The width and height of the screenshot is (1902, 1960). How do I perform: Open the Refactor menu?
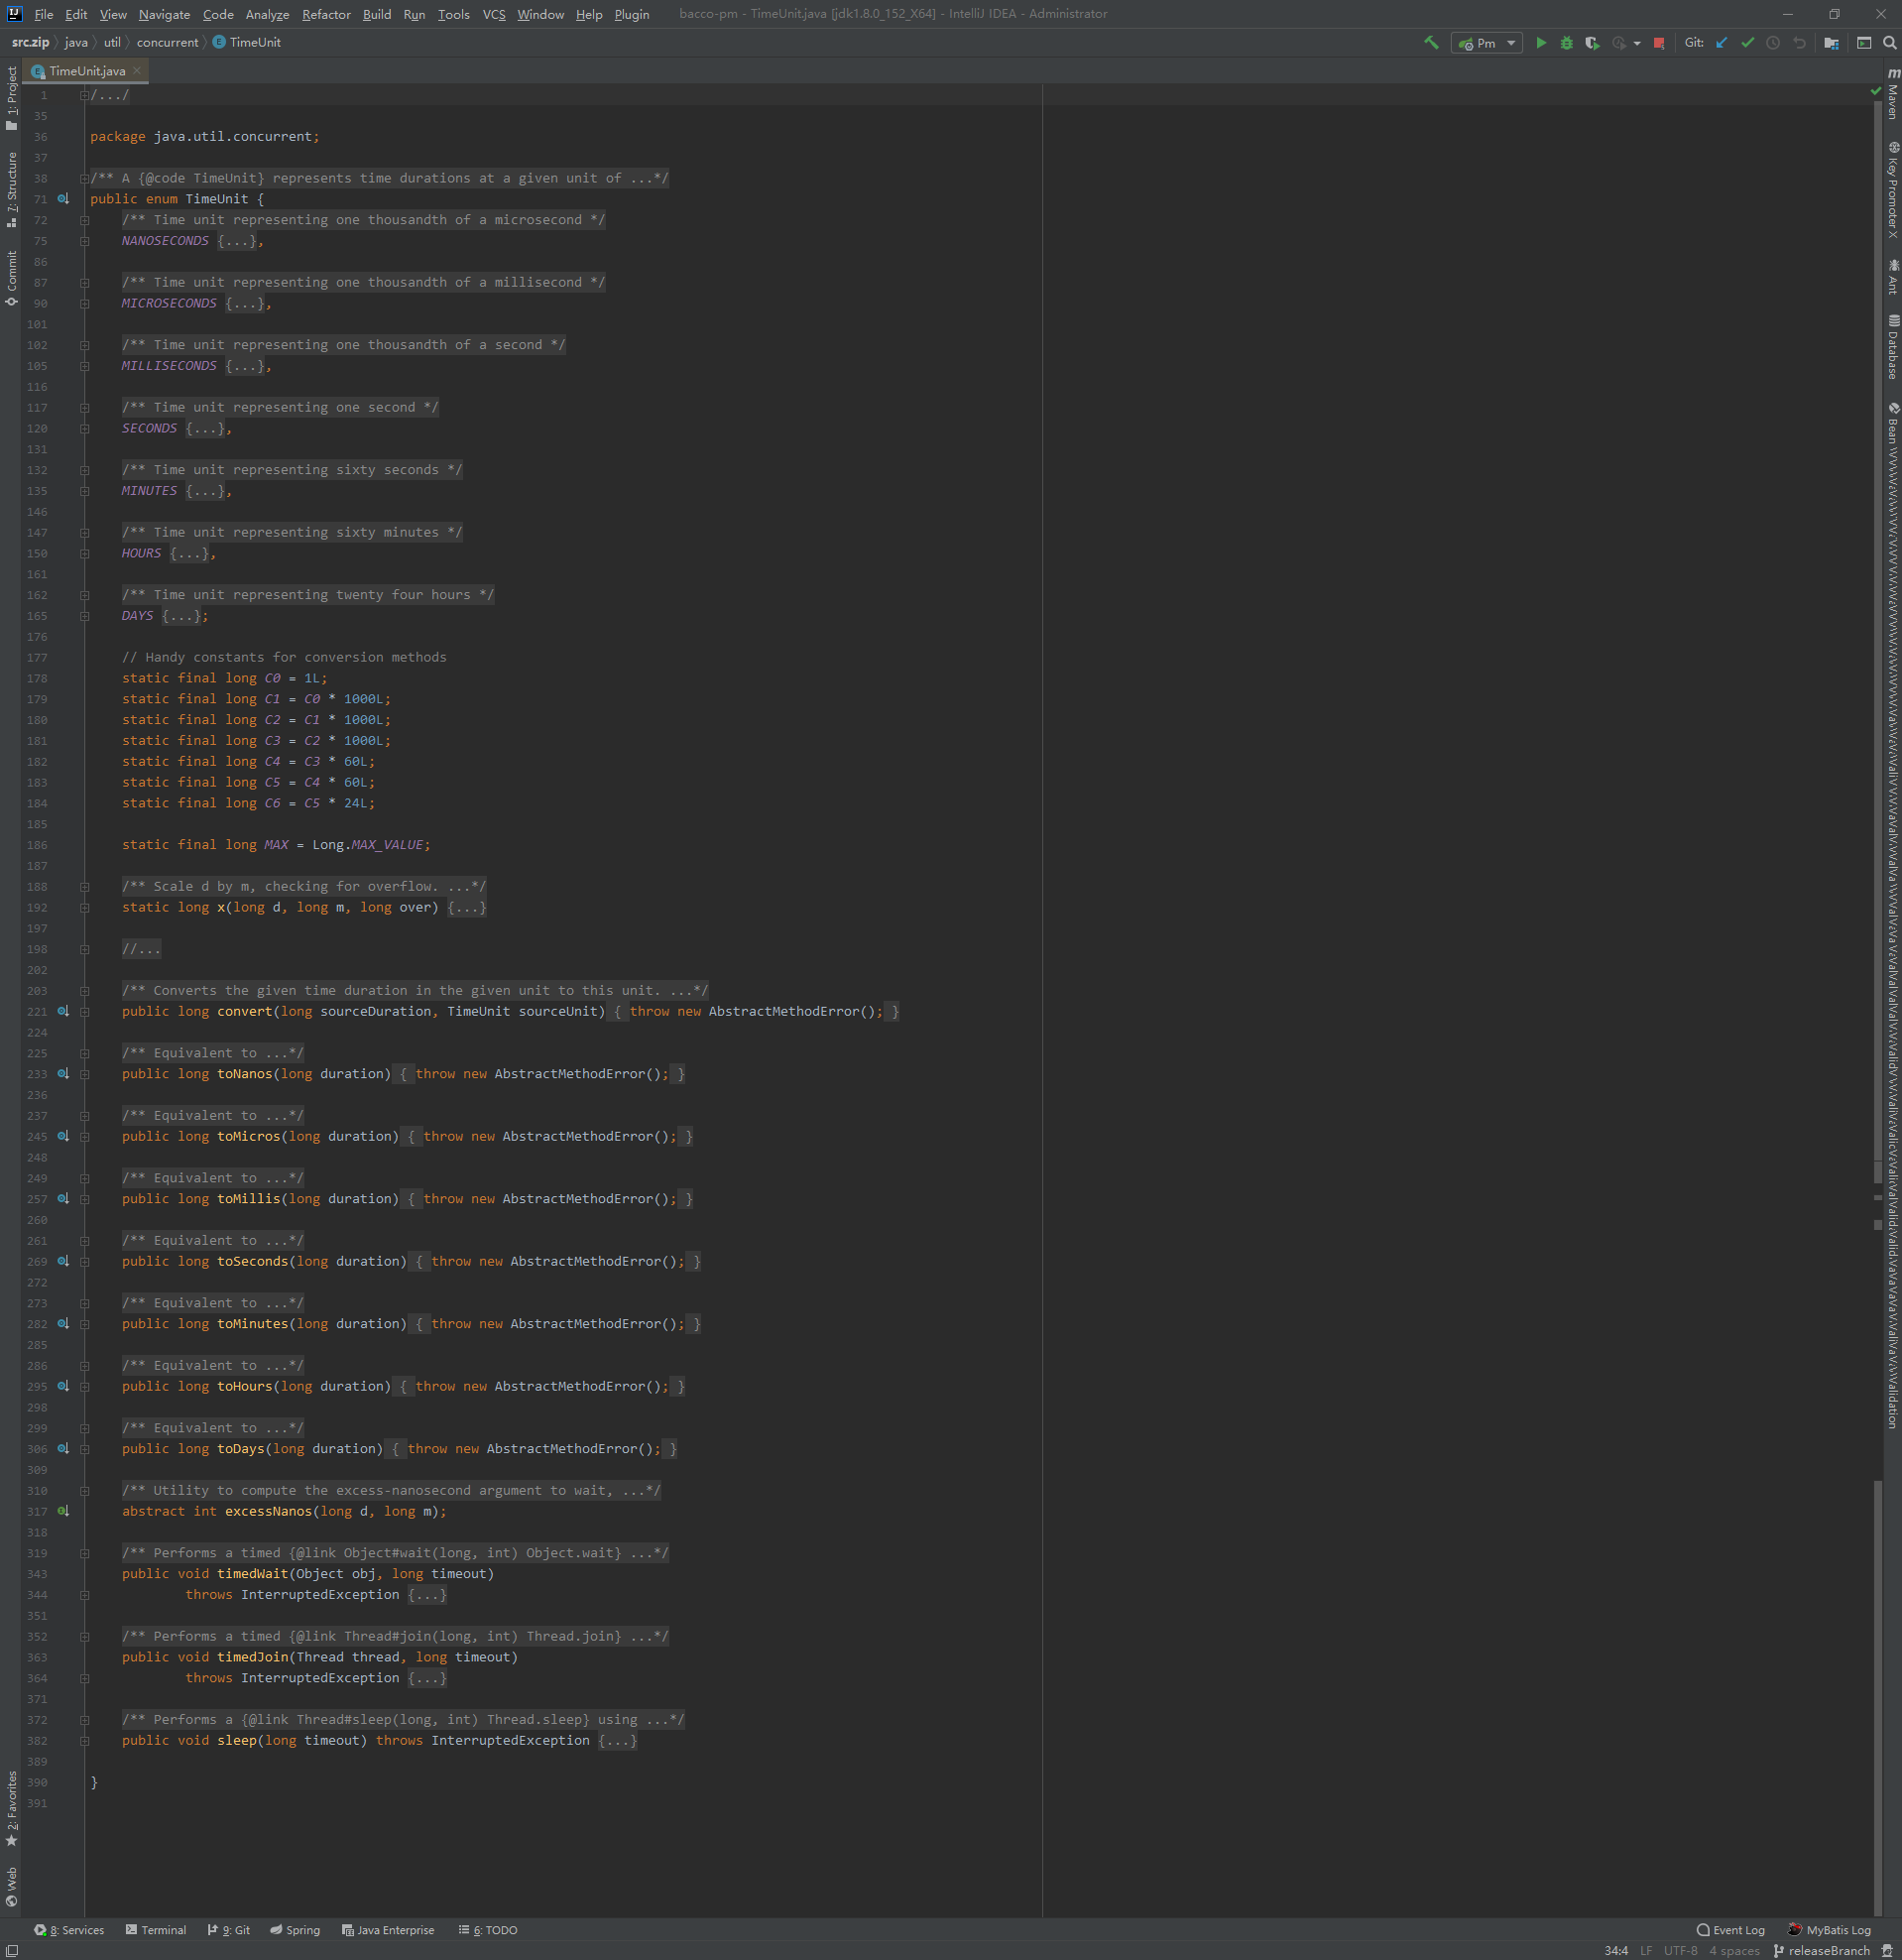coord(326,14)
